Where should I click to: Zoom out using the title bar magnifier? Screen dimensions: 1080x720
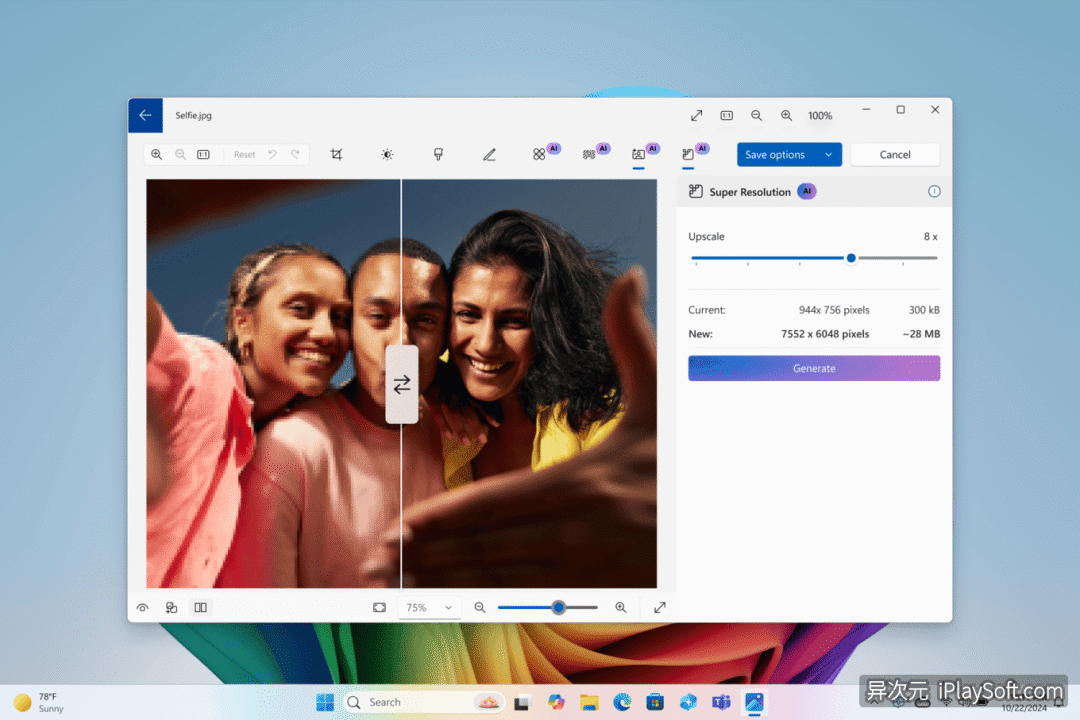[756, 115]
